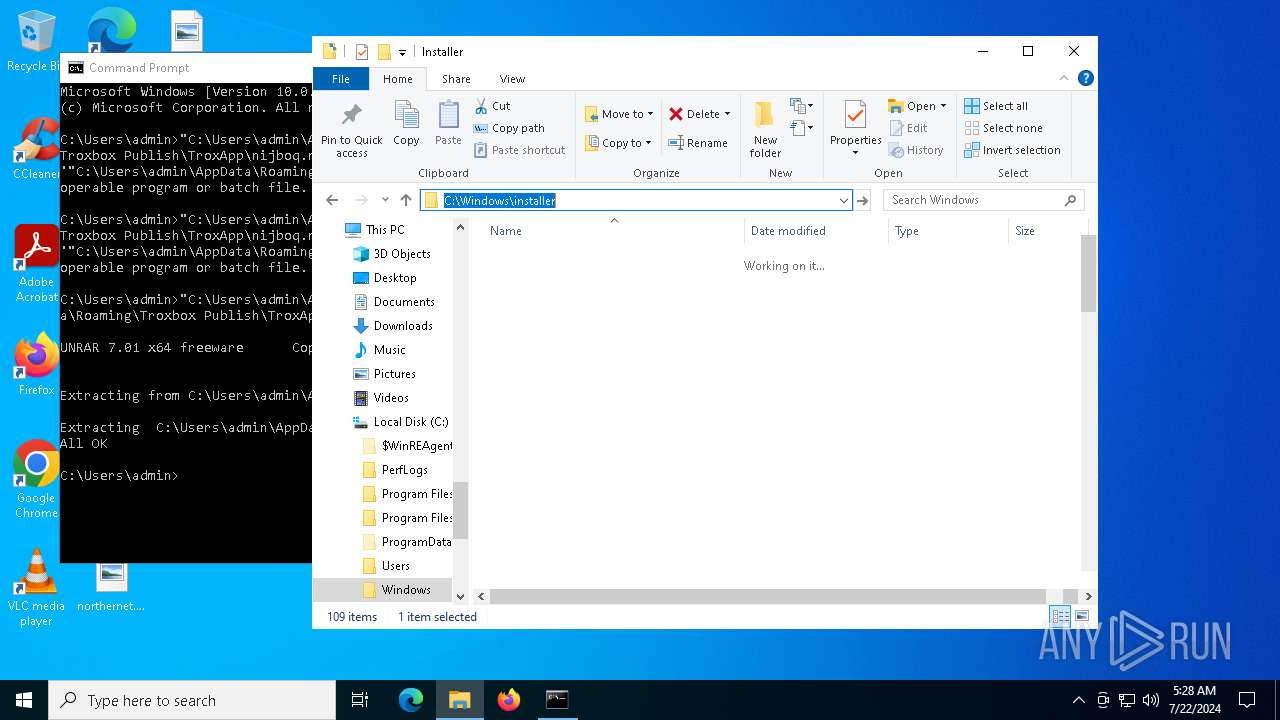
Task: Open Microsoft Edge from the taskbar
Action: tap(411, 700)
